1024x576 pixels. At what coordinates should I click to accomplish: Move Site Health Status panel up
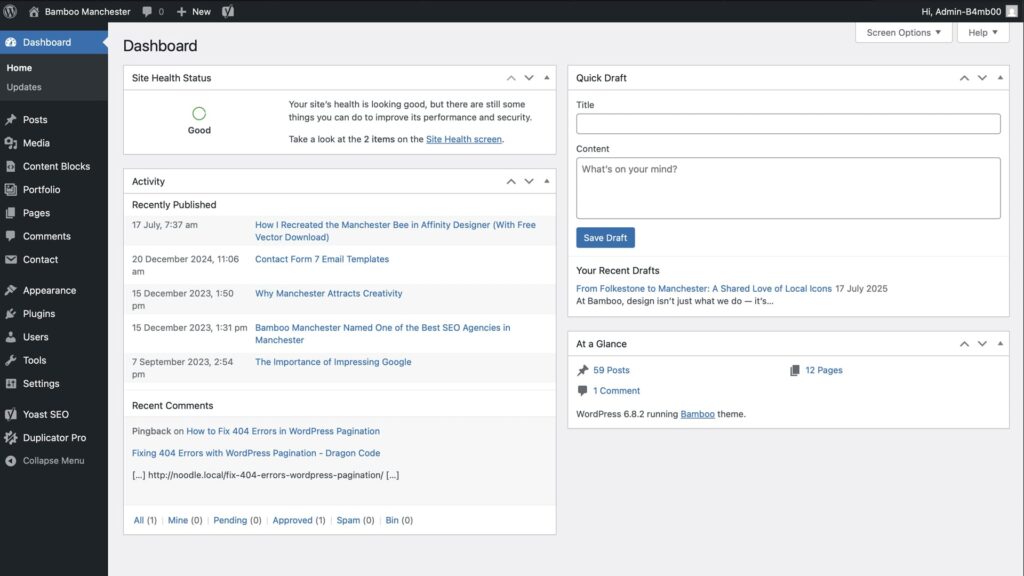pyautogui.click(x=511, y=78)
